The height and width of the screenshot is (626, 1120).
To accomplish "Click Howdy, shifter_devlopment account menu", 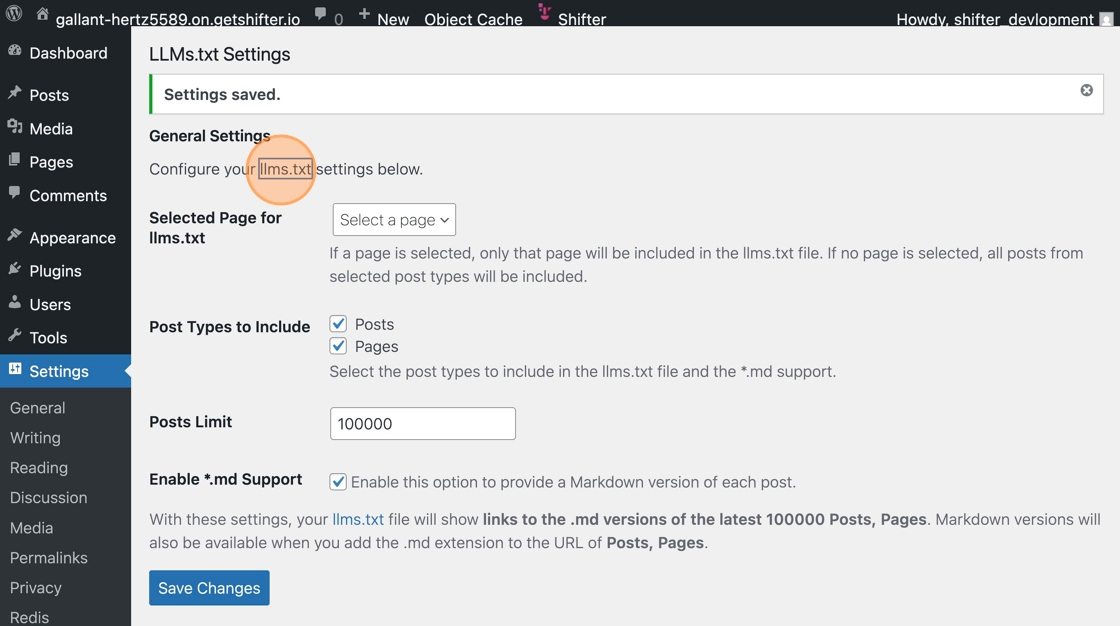I will click(x=994, y=19).
